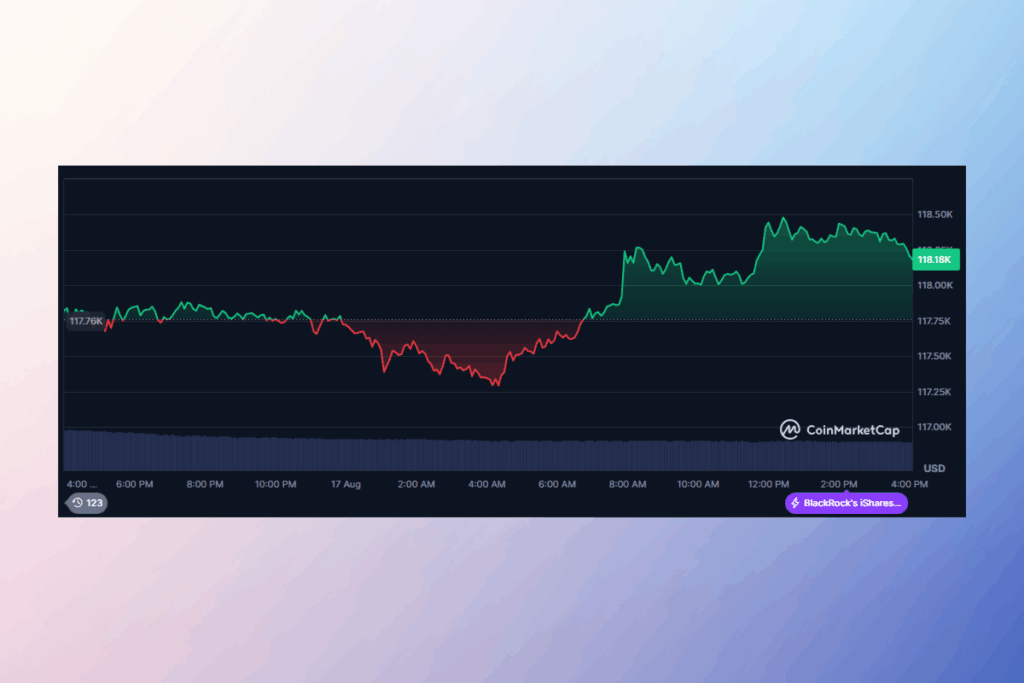Select the 117.25K price axis label

(934, 392)
